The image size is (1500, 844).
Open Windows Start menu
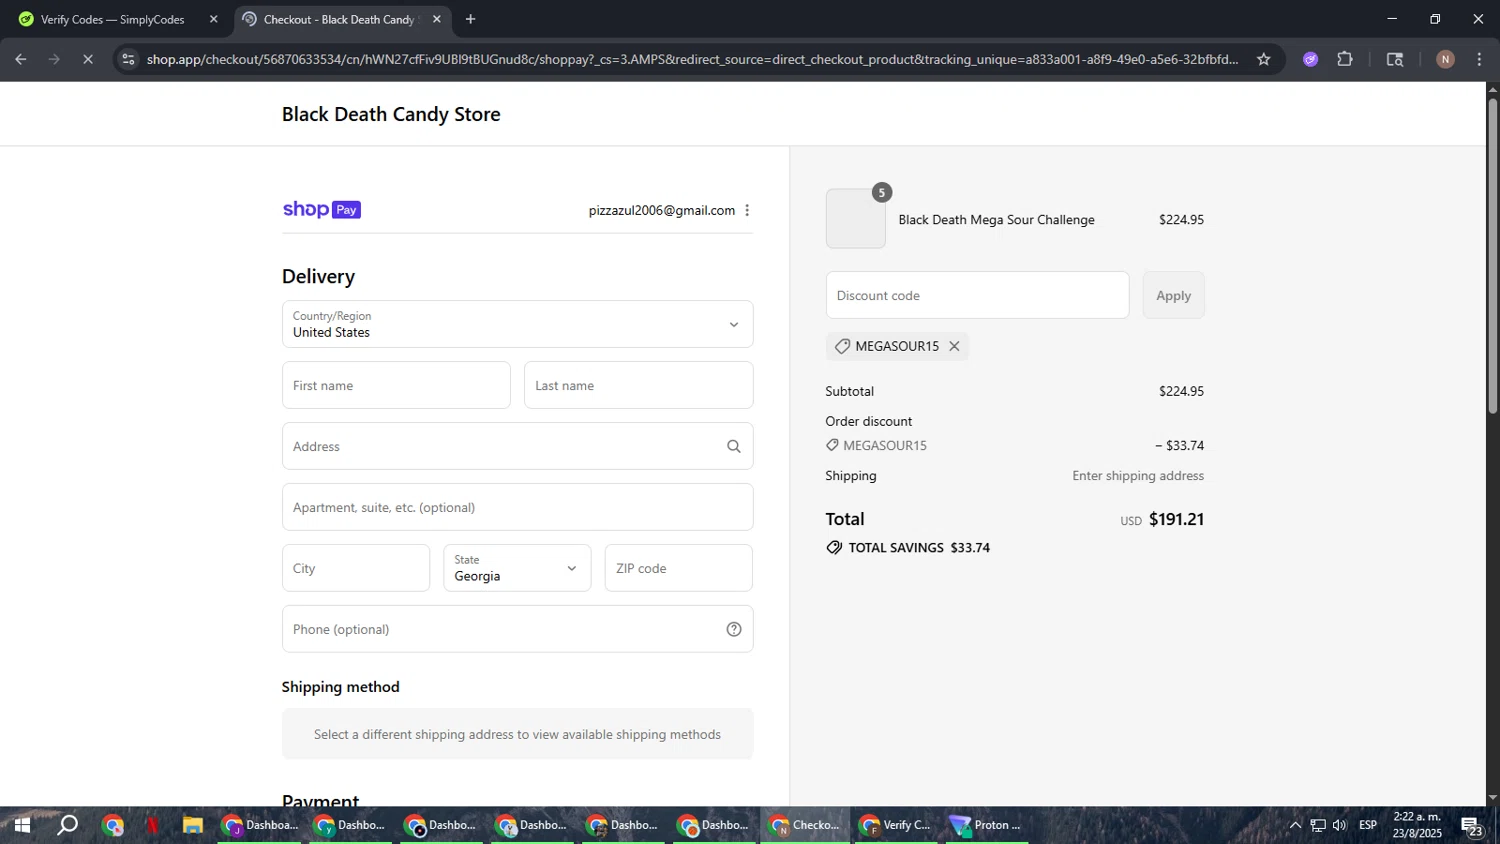click(22, 825)
